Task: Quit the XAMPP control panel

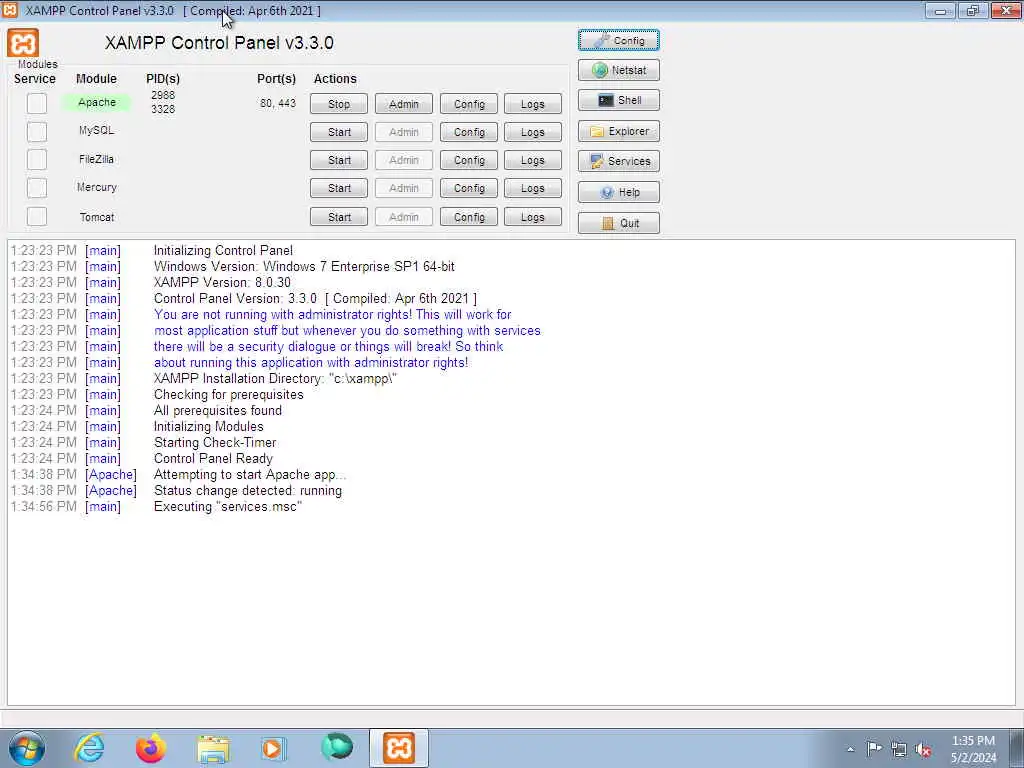Action: (618, 223)
